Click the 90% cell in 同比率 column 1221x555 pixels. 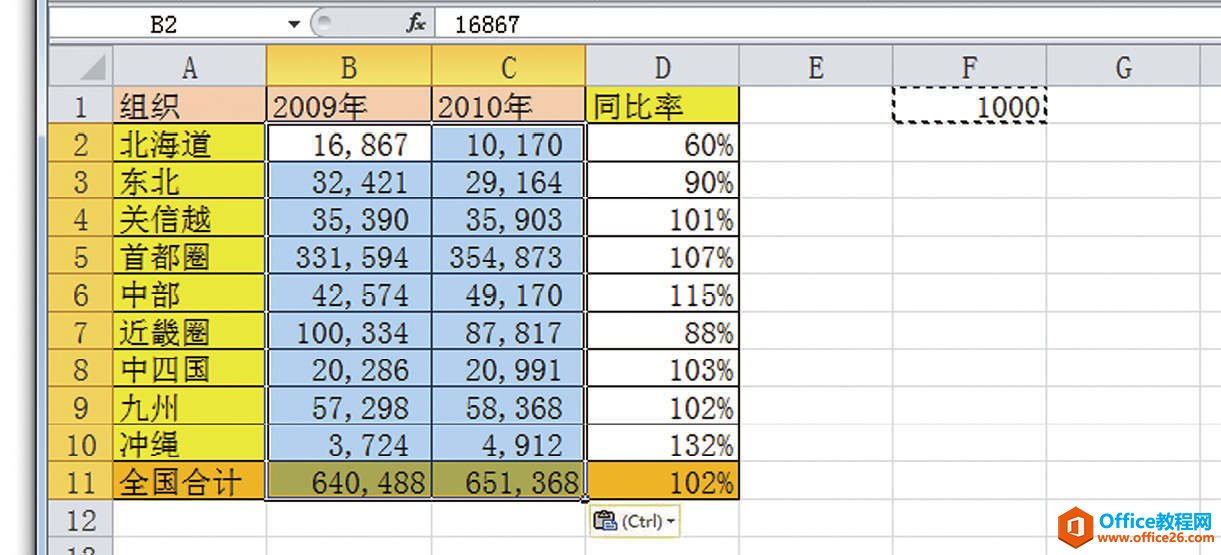point(663,182)
